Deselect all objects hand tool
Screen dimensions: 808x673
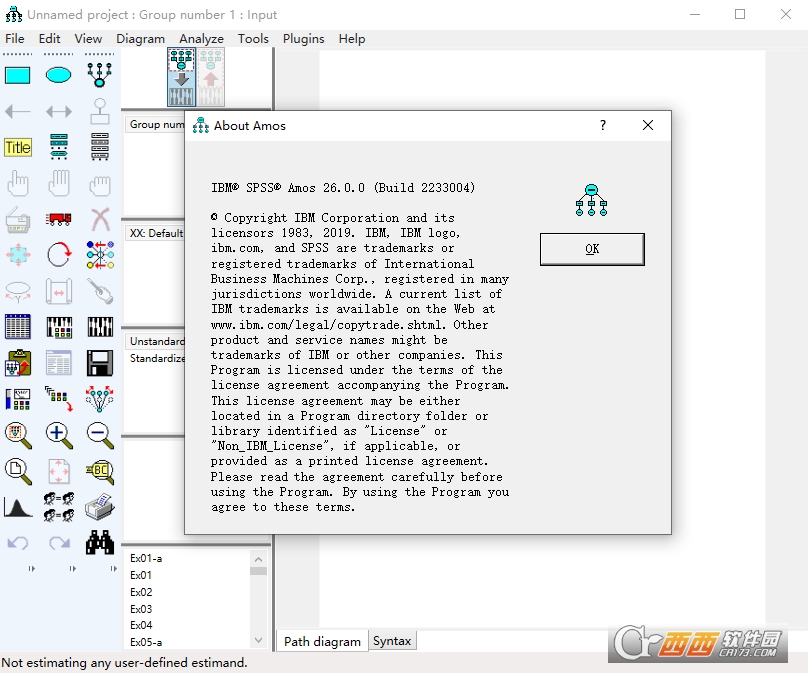click(99, 184)
